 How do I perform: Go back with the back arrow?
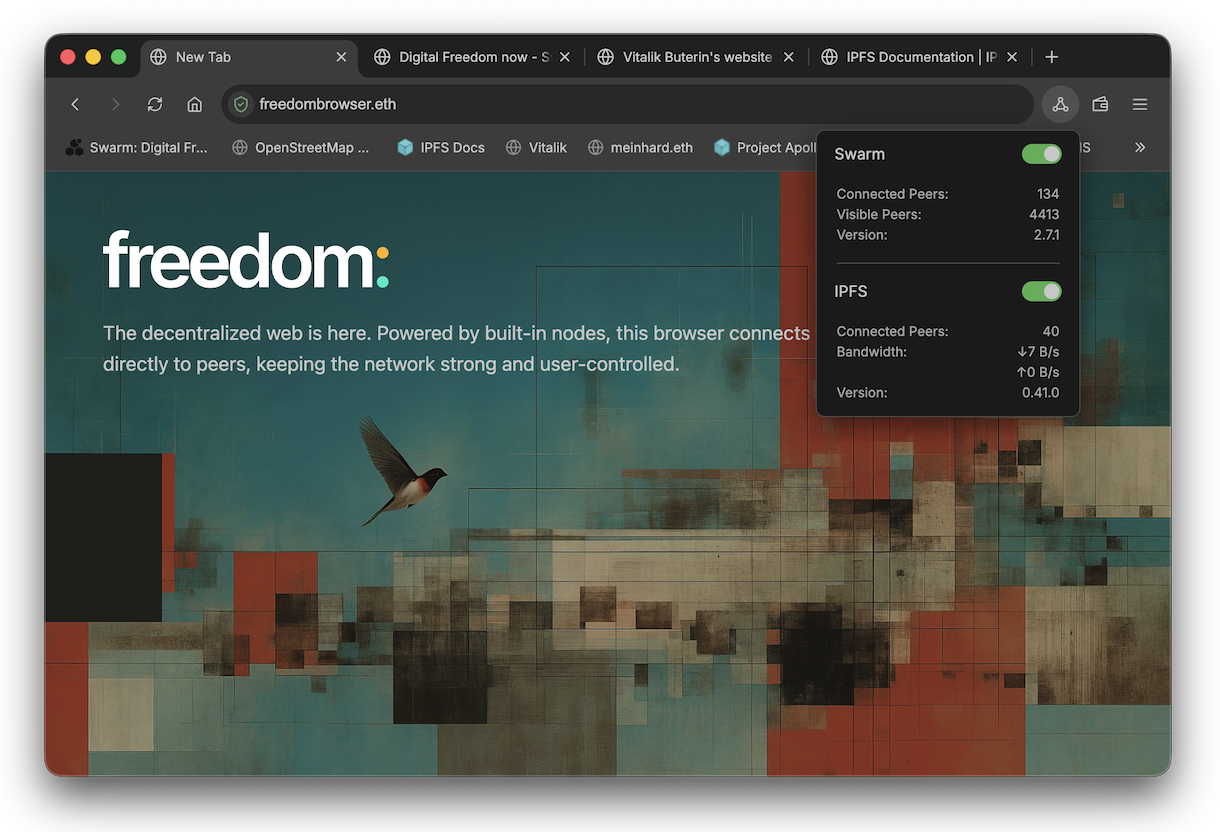(x=75, y=104)
